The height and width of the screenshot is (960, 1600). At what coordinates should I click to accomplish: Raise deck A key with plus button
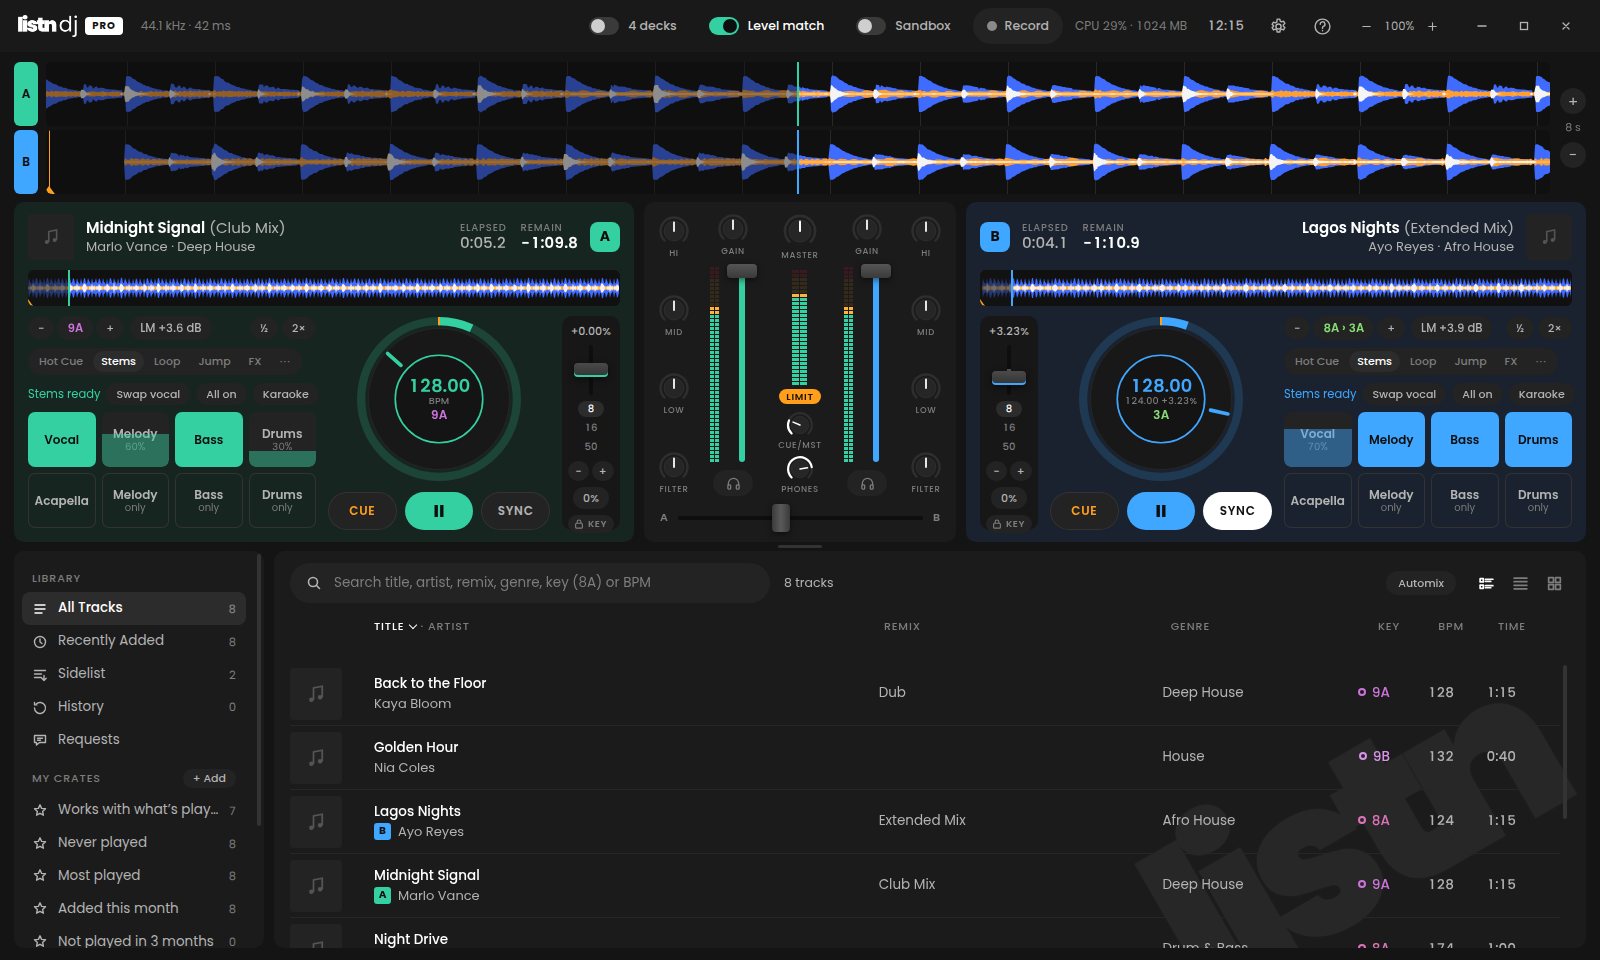tap(110, 328)
